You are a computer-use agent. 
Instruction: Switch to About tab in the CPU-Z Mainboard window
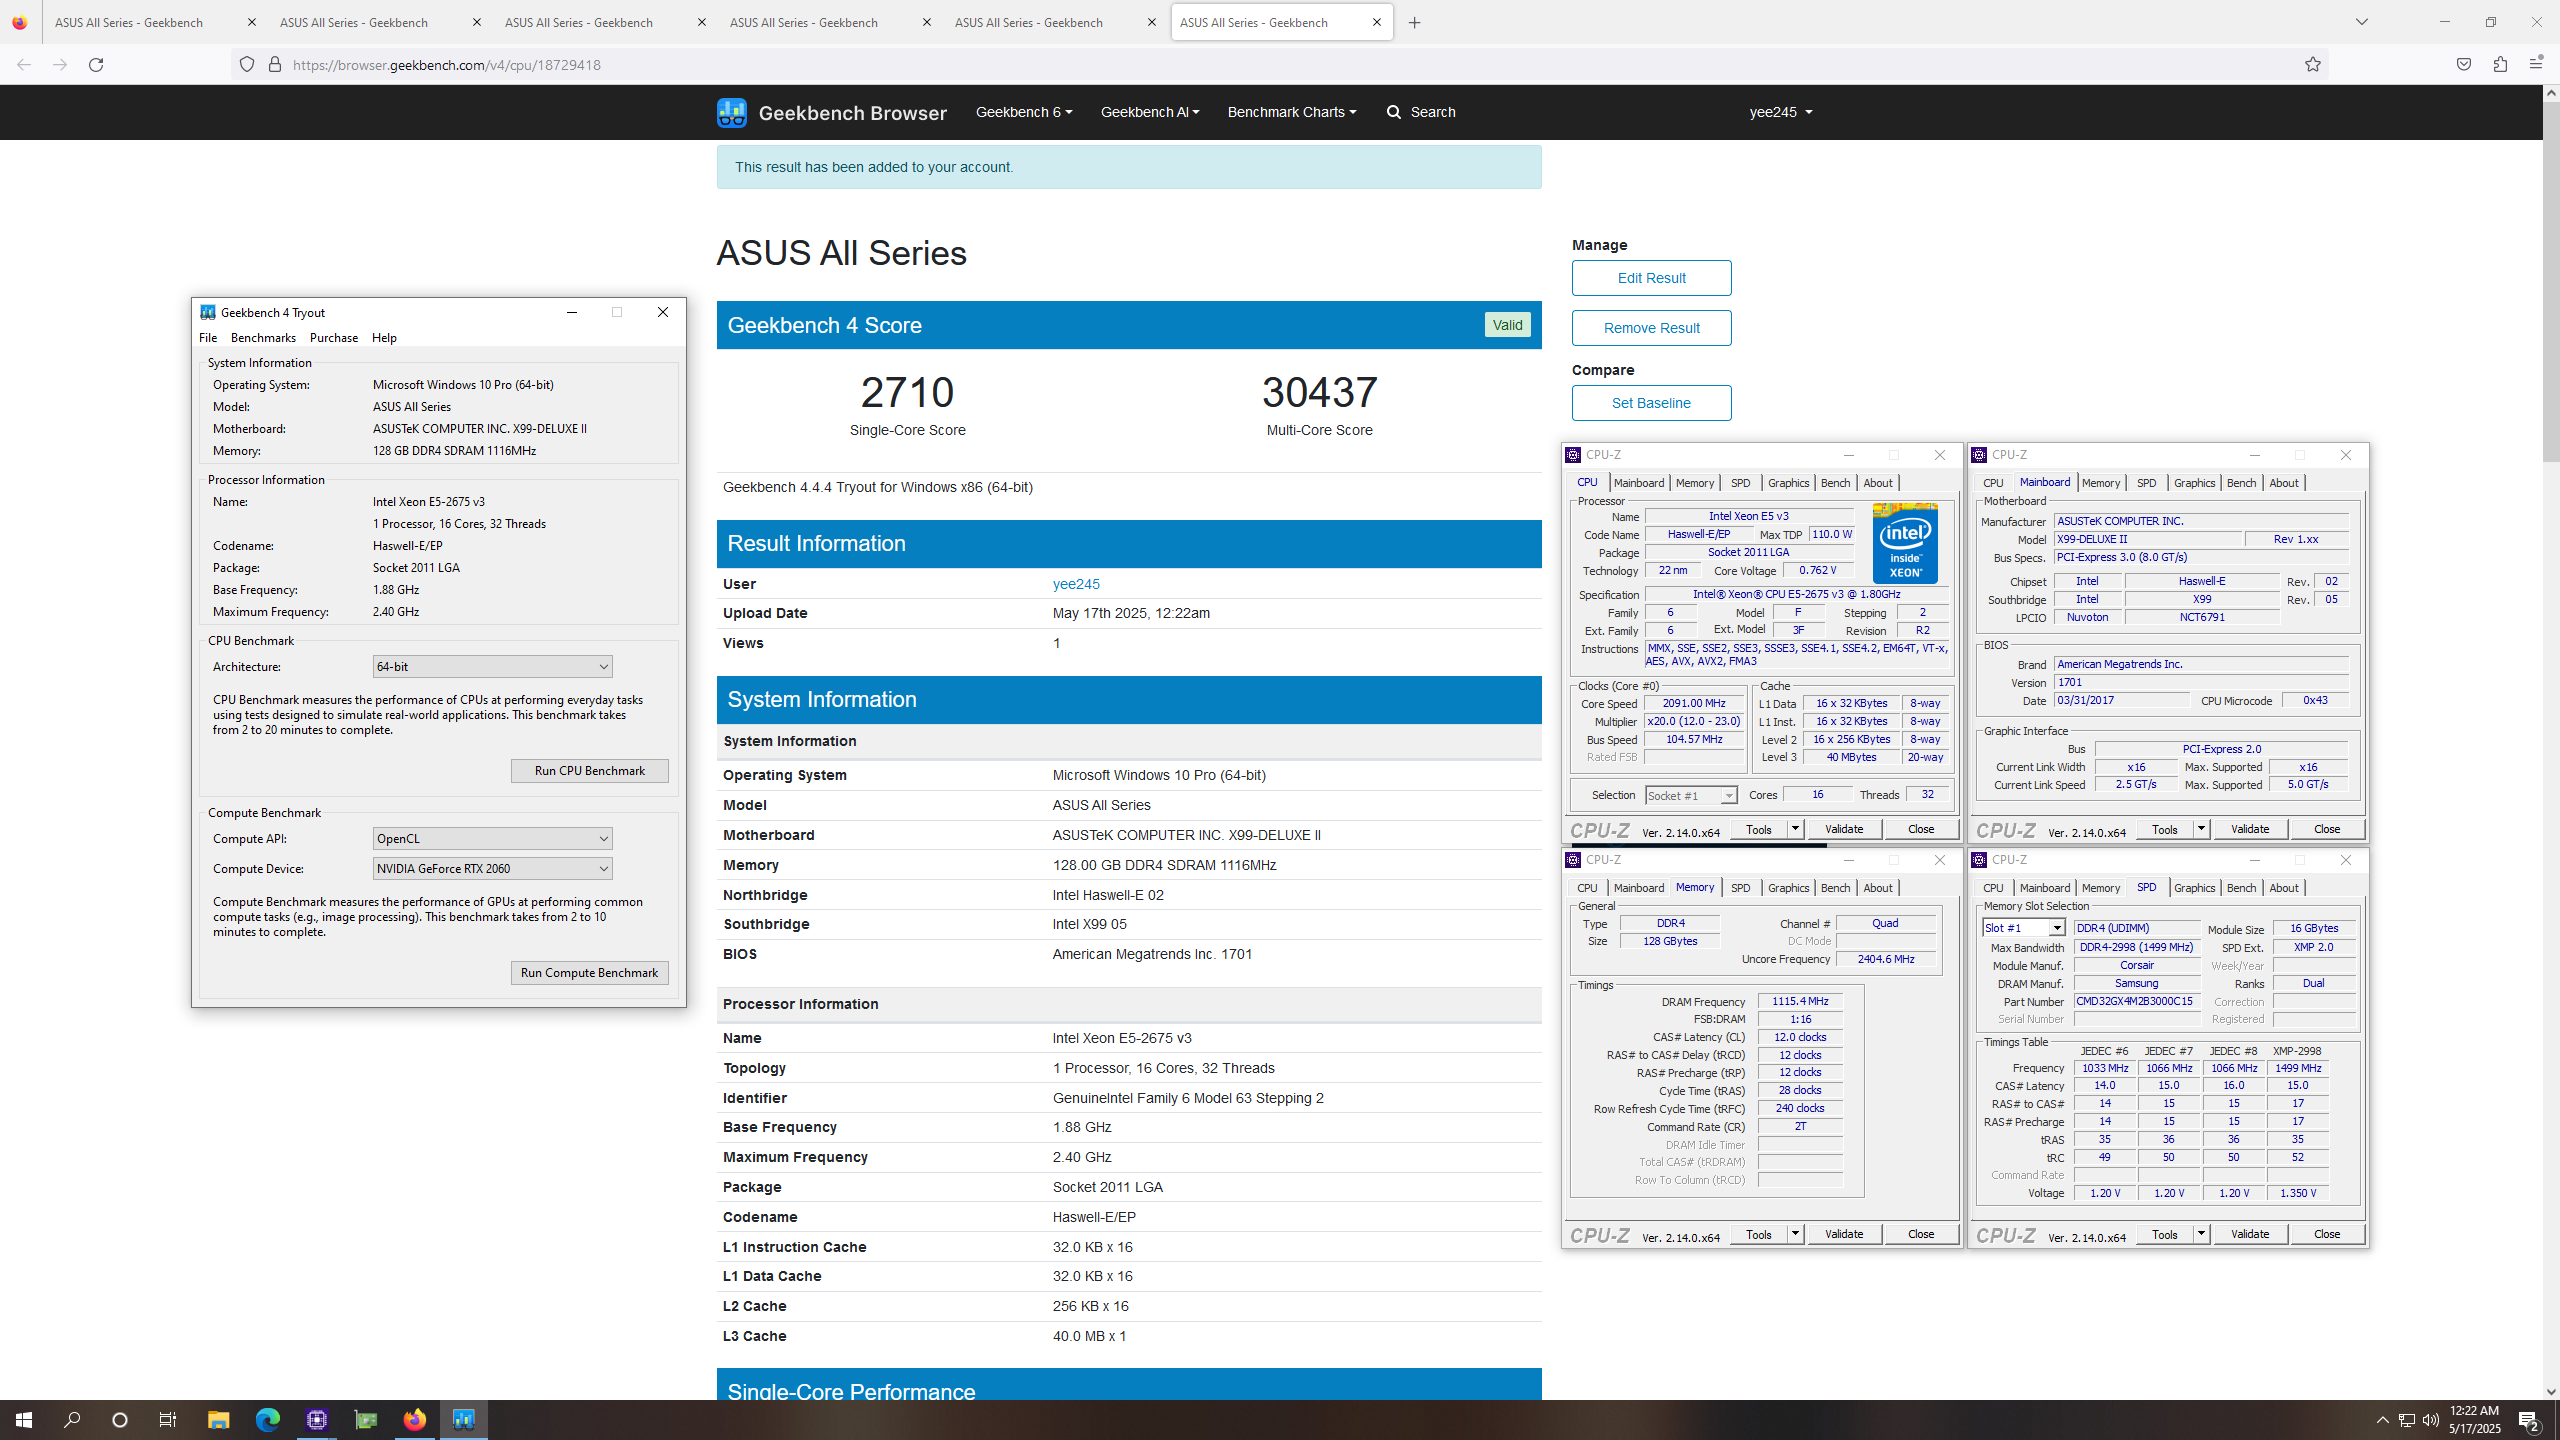[2283, 483]
